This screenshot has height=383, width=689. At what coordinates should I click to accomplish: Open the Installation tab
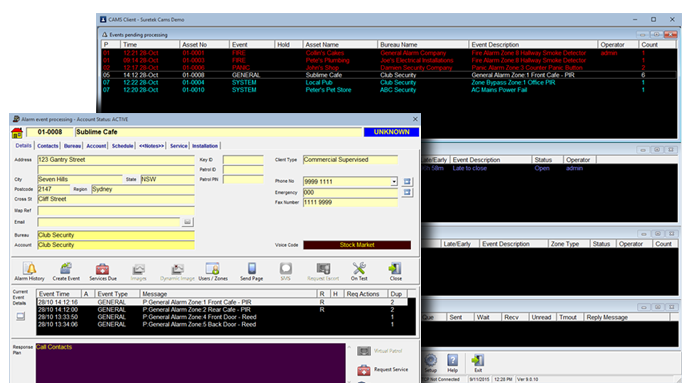tap(205, 146)
